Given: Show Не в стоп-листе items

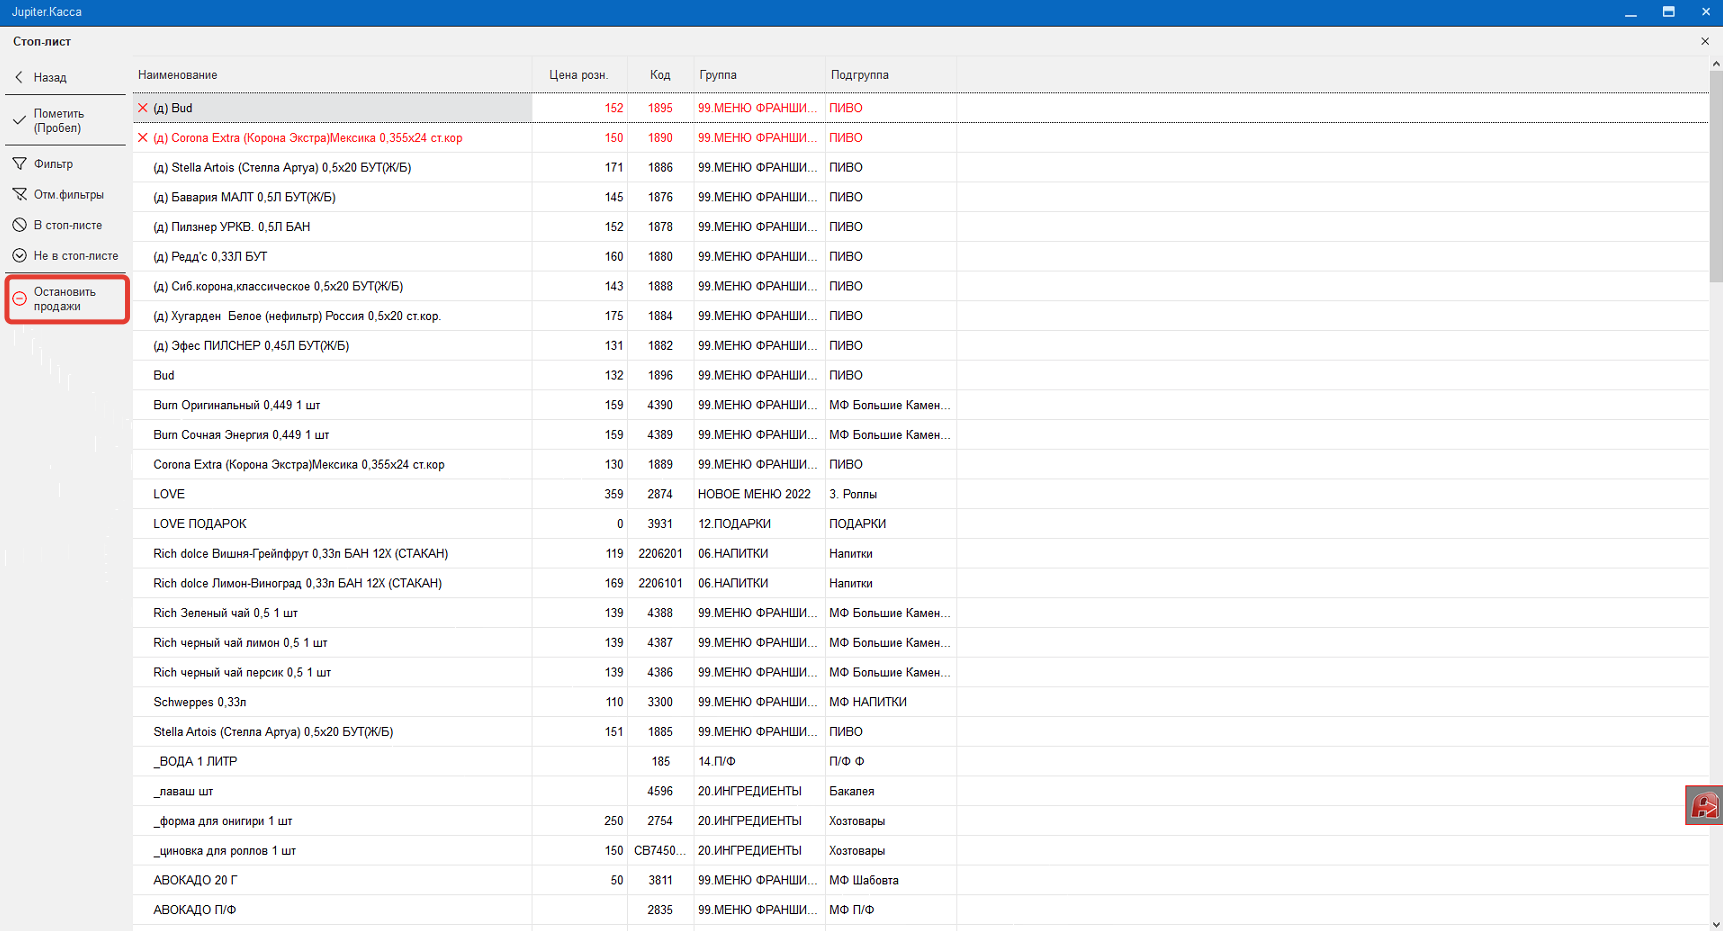Looking at the screenshot, I should pyautogui.click(x=66, y=256).
